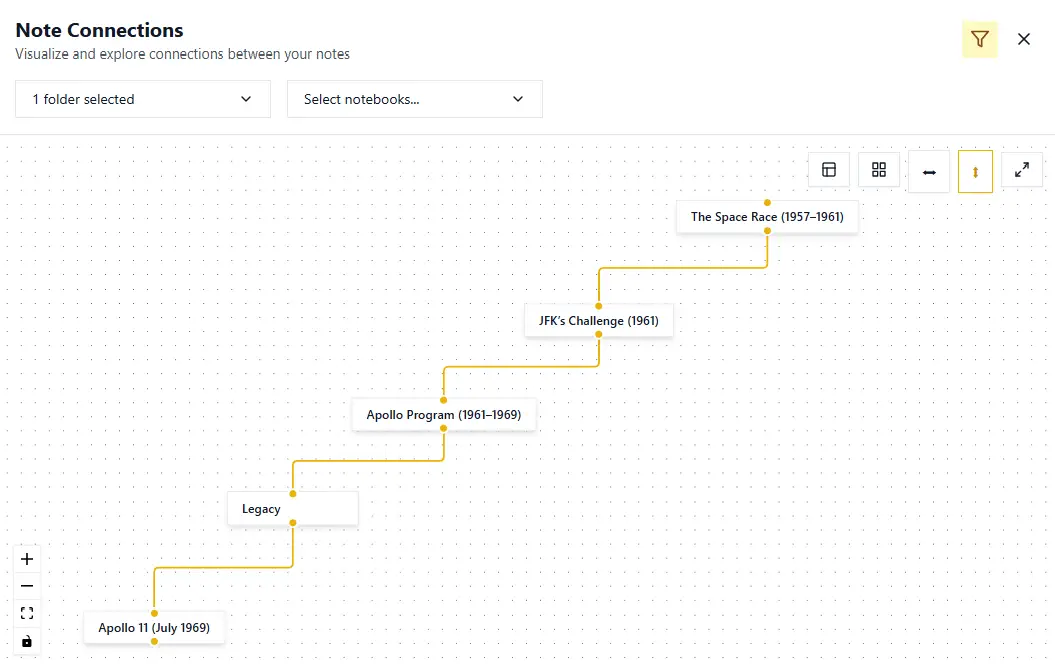Click the 'Apollo Program (1961–1969)' node
The height and width of the screenshot is (664, 1055).
click(443, 414)
